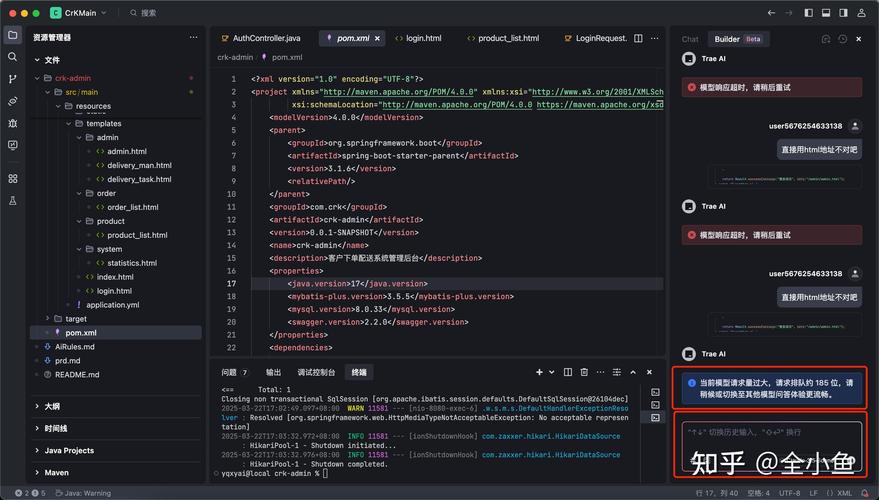Open application.yml in file tree
Screen dimensions: 879x500
coord(113,305)
